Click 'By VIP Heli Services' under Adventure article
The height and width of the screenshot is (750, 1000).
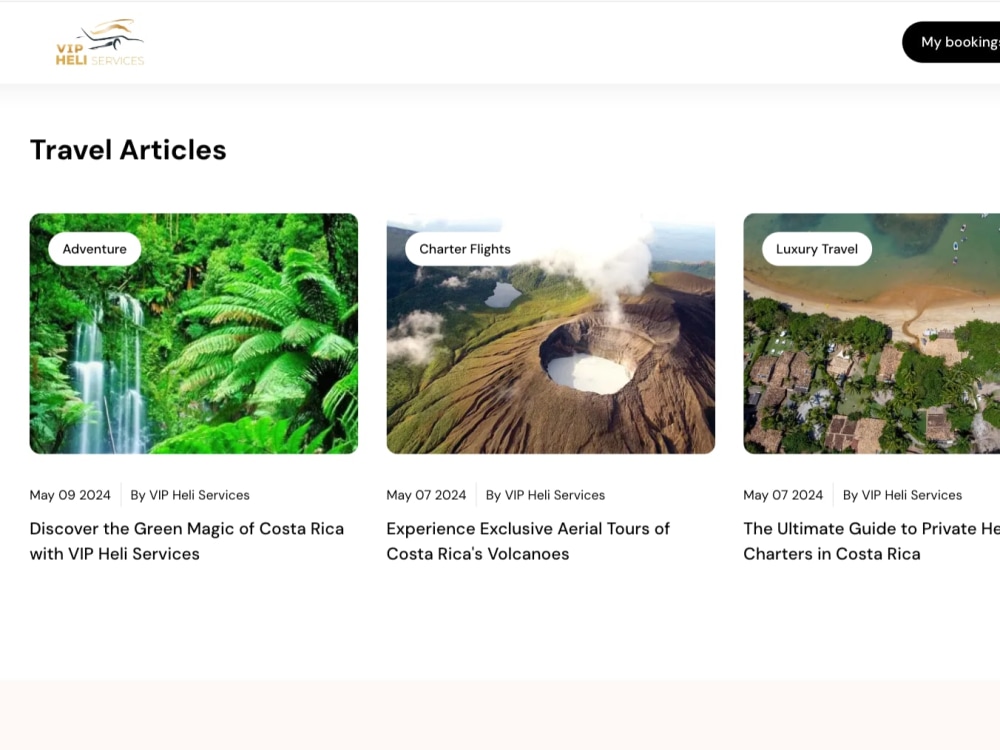click(190, 495)
